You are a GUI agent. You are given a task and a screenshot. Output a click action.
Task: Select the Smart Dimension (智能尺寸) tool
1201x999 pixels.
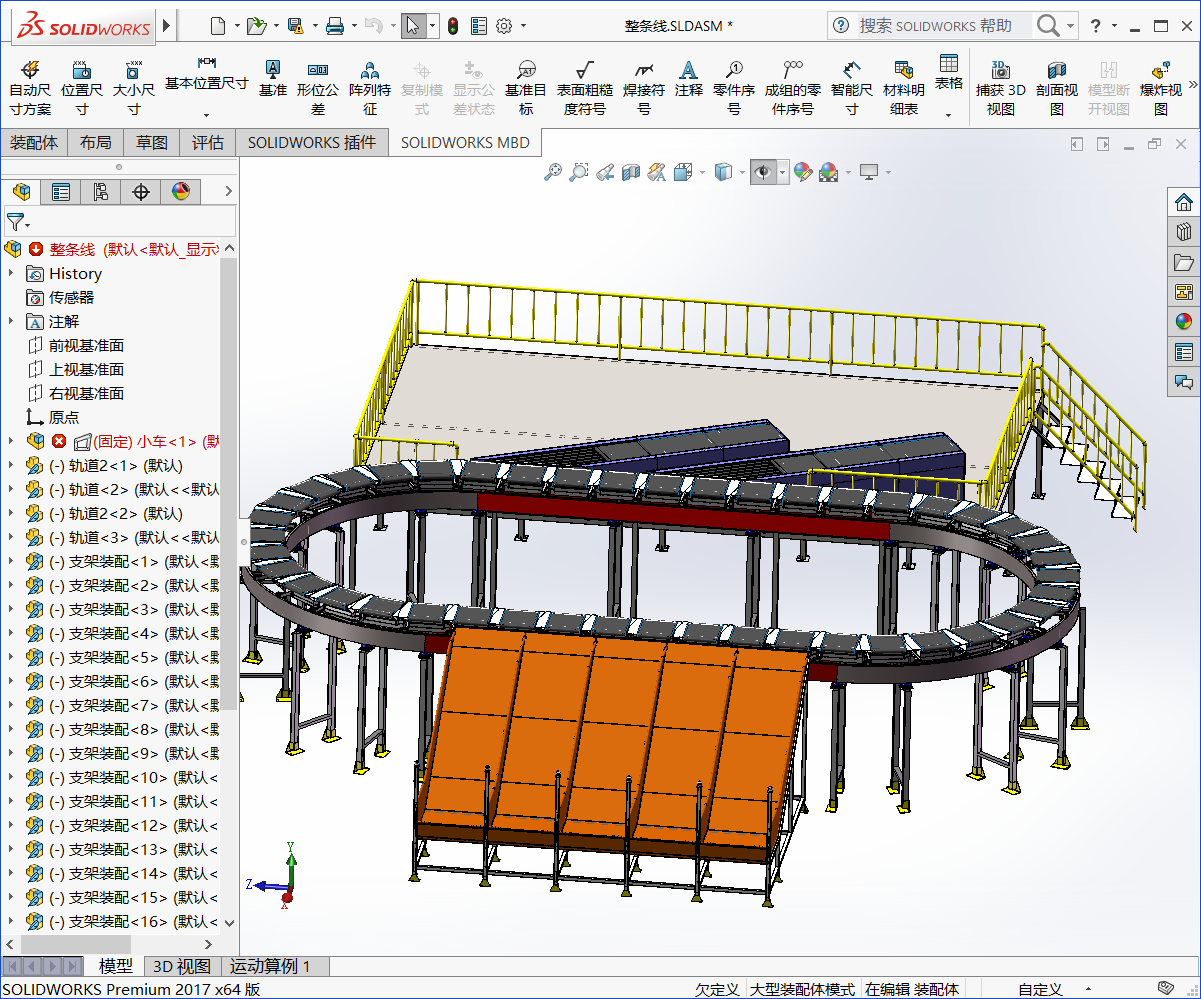click(851, 87)
